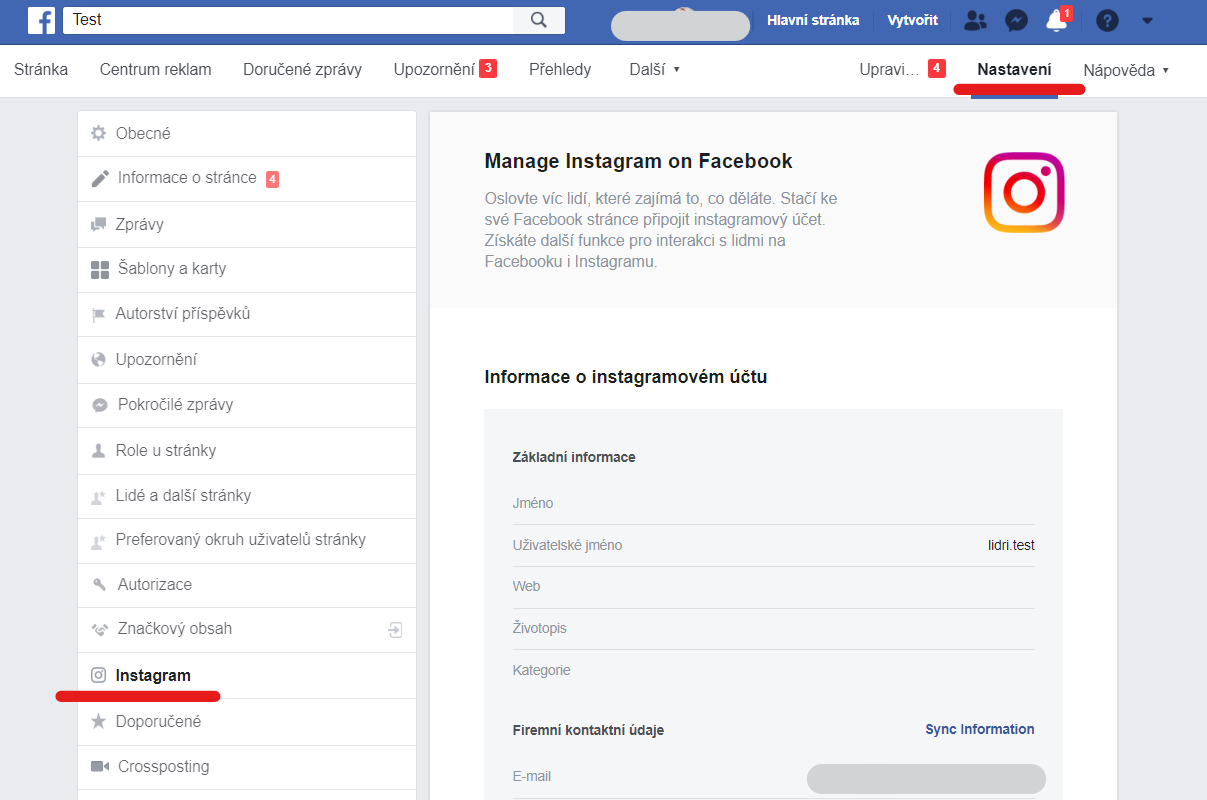Viewport: 1207px width, 800px height.
Task: Open Role u stránky settings
Action: (x=247, y=450)
